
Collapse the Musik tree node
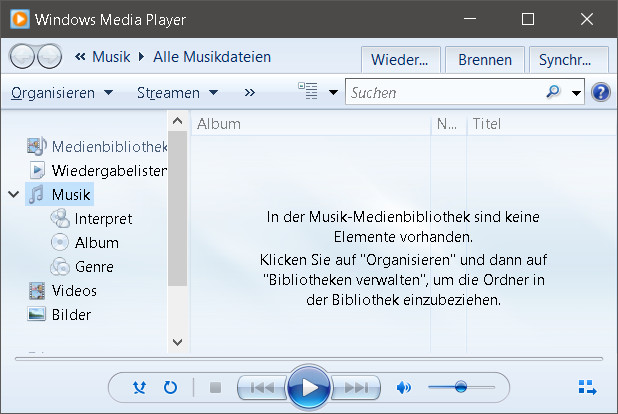14,194
